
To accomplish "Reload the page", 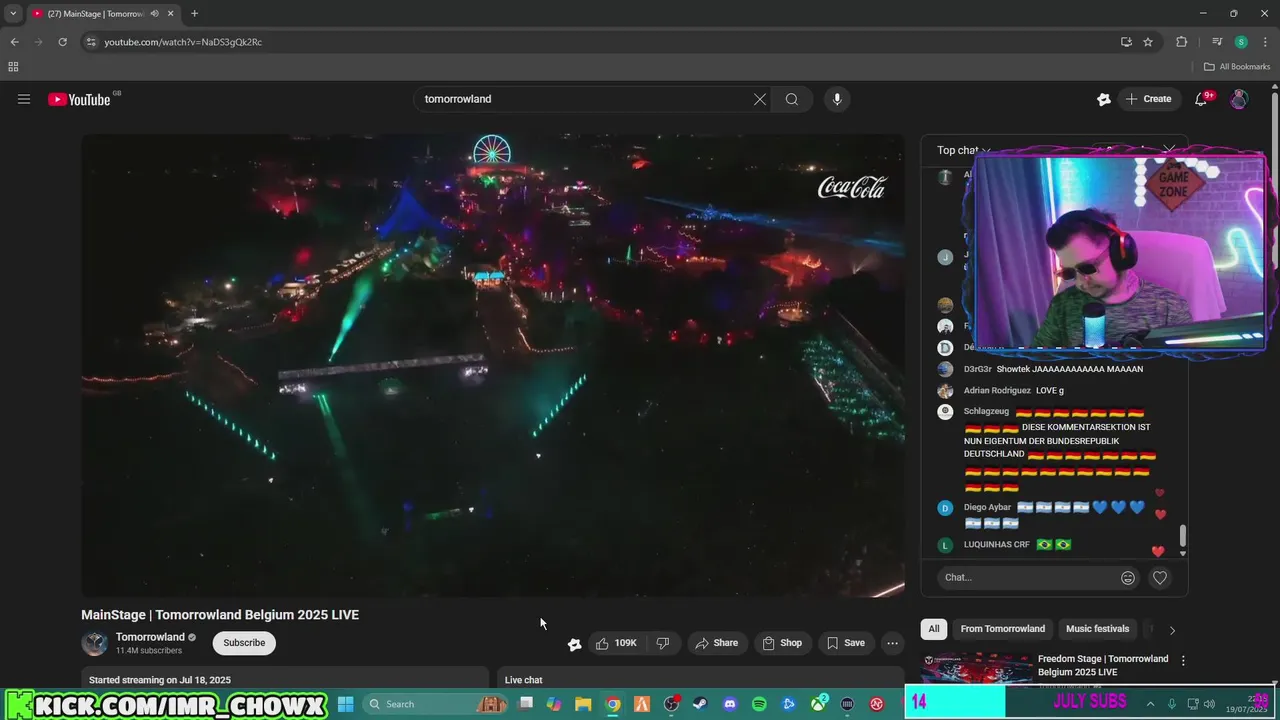I will coord(62,42).
